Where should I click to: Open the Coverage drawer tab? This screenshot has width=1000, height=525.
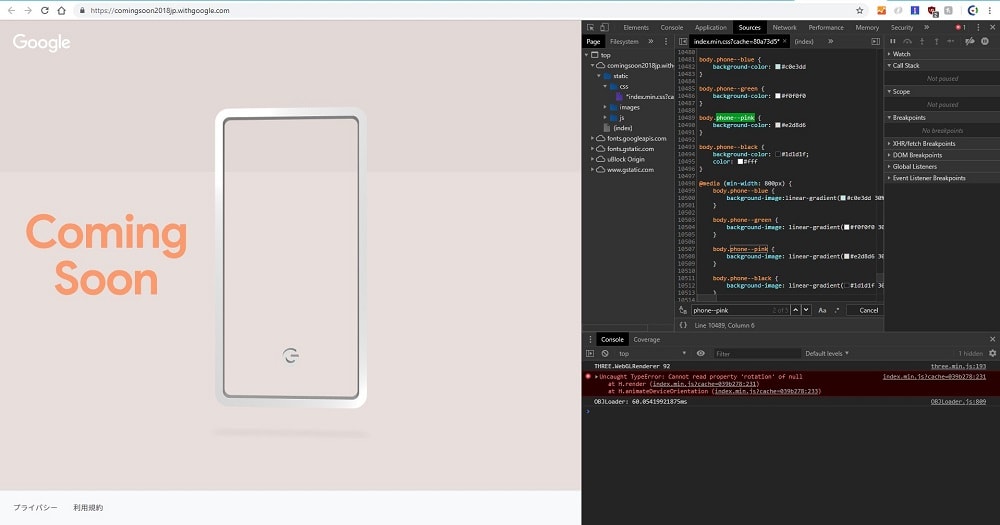pos(647,339)
